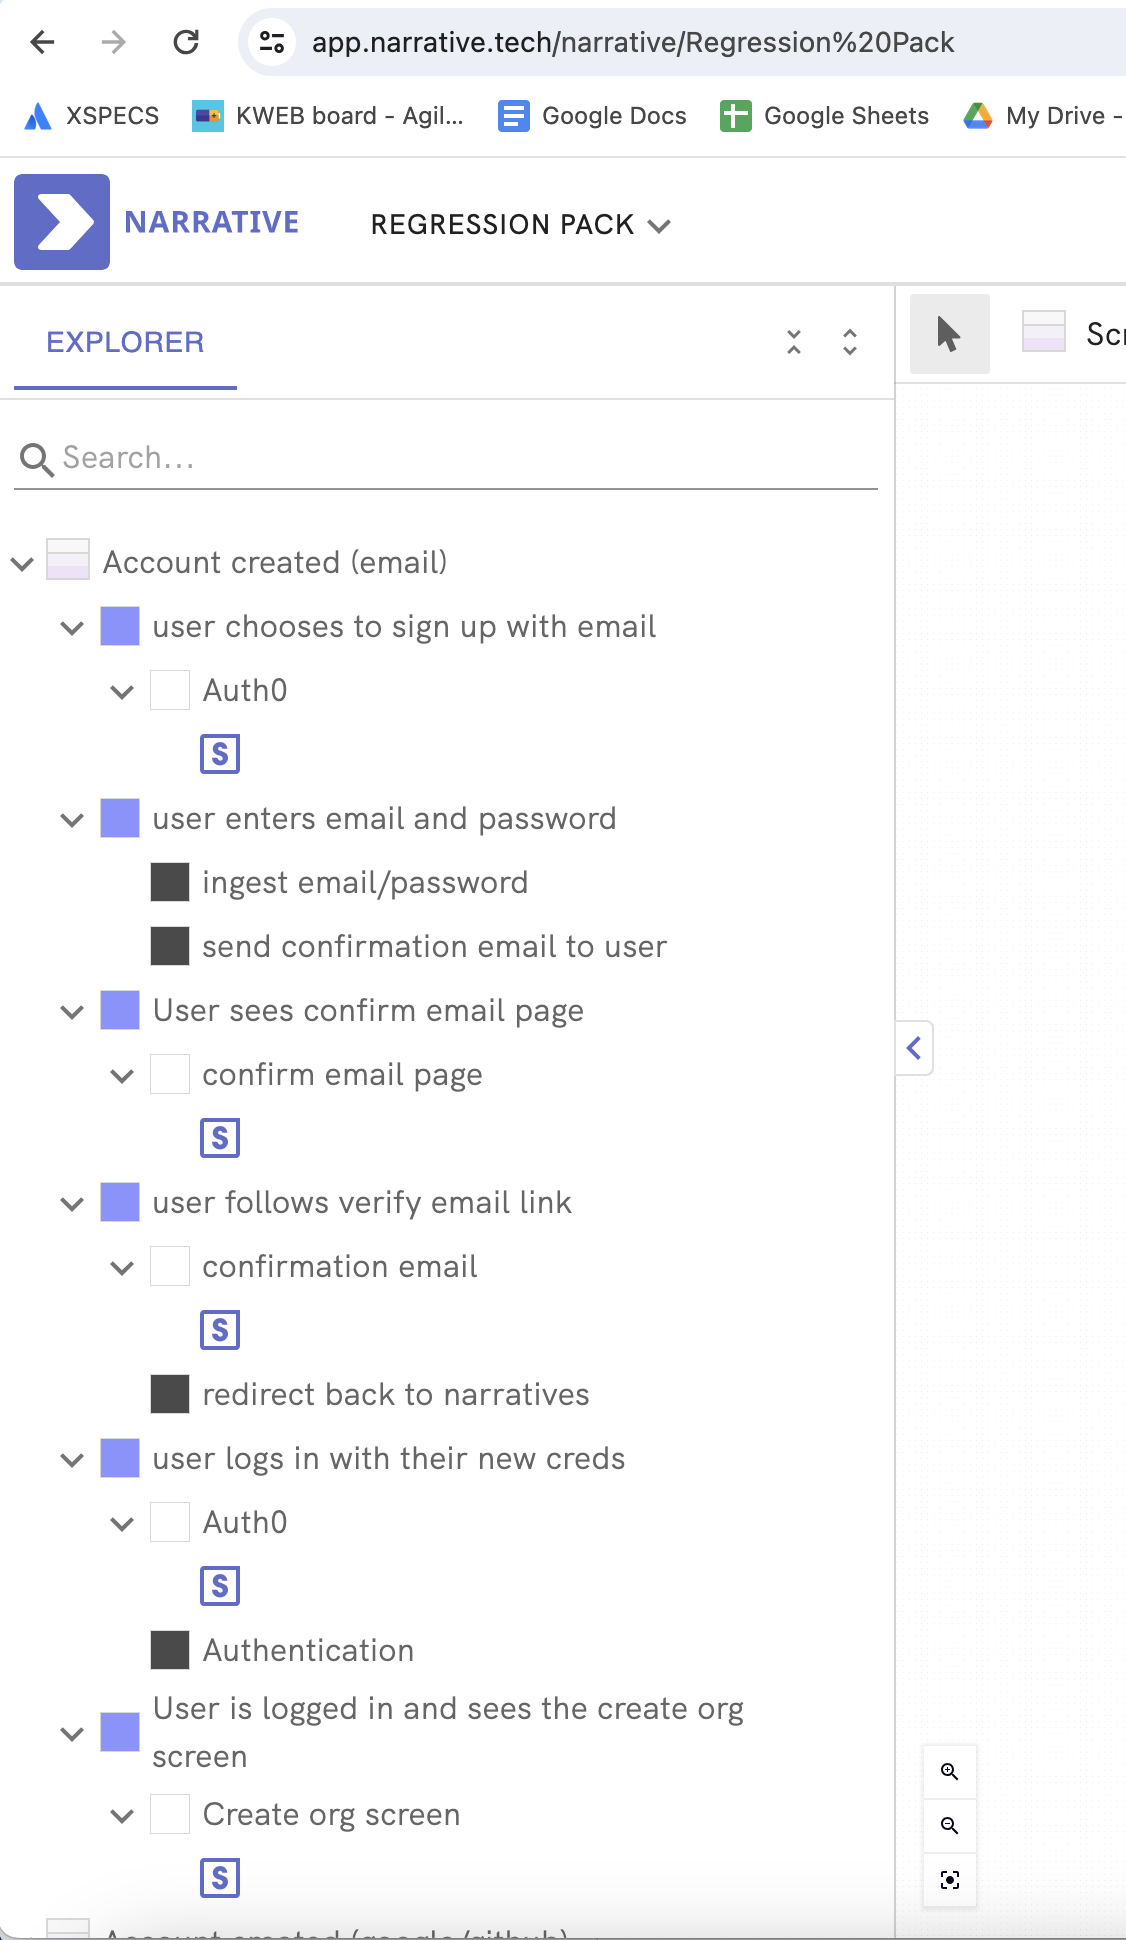Expand all explorer tree items
The width and height of the screenshot is (1126, 1940).
[x=850, y=342]
